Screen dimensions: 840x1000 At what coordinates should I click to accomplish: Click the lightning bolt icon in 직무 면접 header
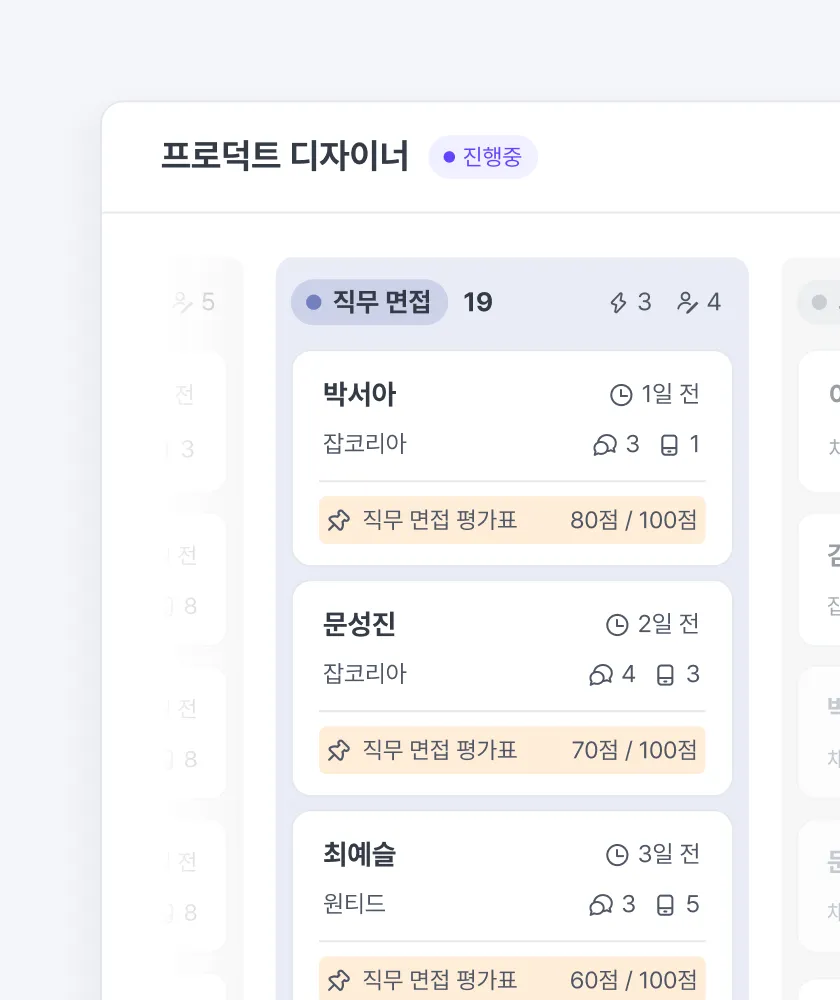coord(618,302)
